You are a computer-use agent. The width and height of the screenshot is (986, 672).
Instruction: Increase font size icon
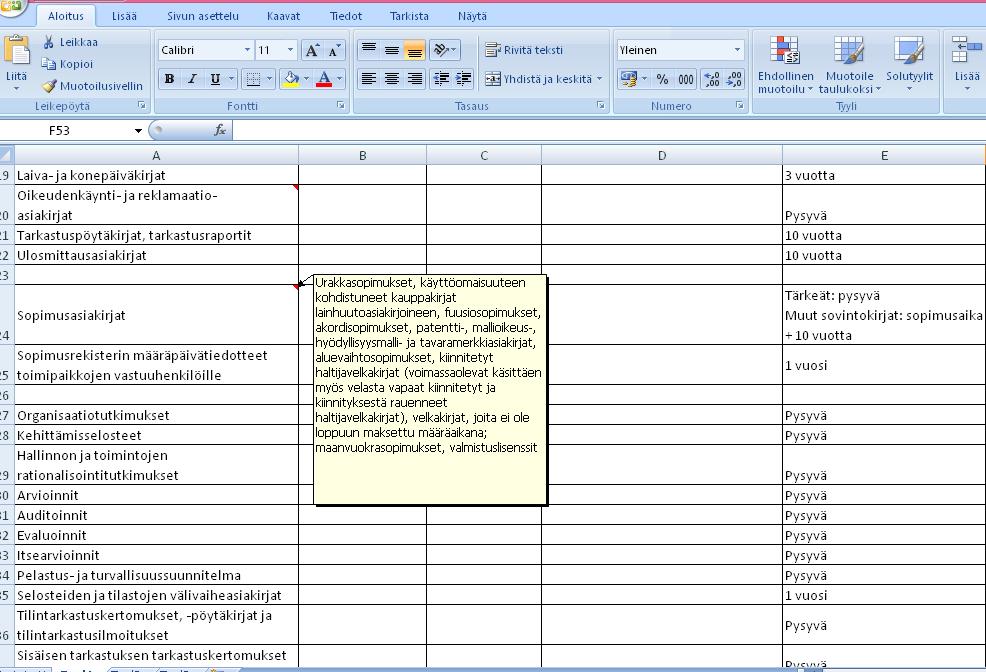[x=312, y=50]
